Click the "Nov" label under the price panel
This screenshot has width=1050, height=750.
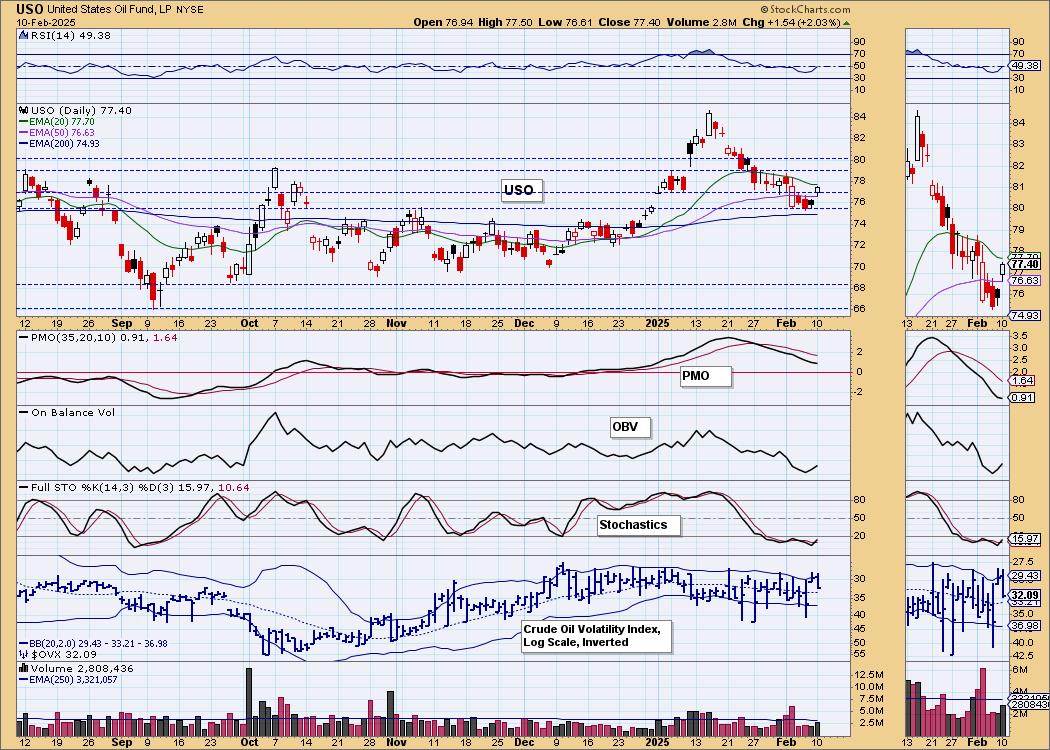[x=396, y=323]
